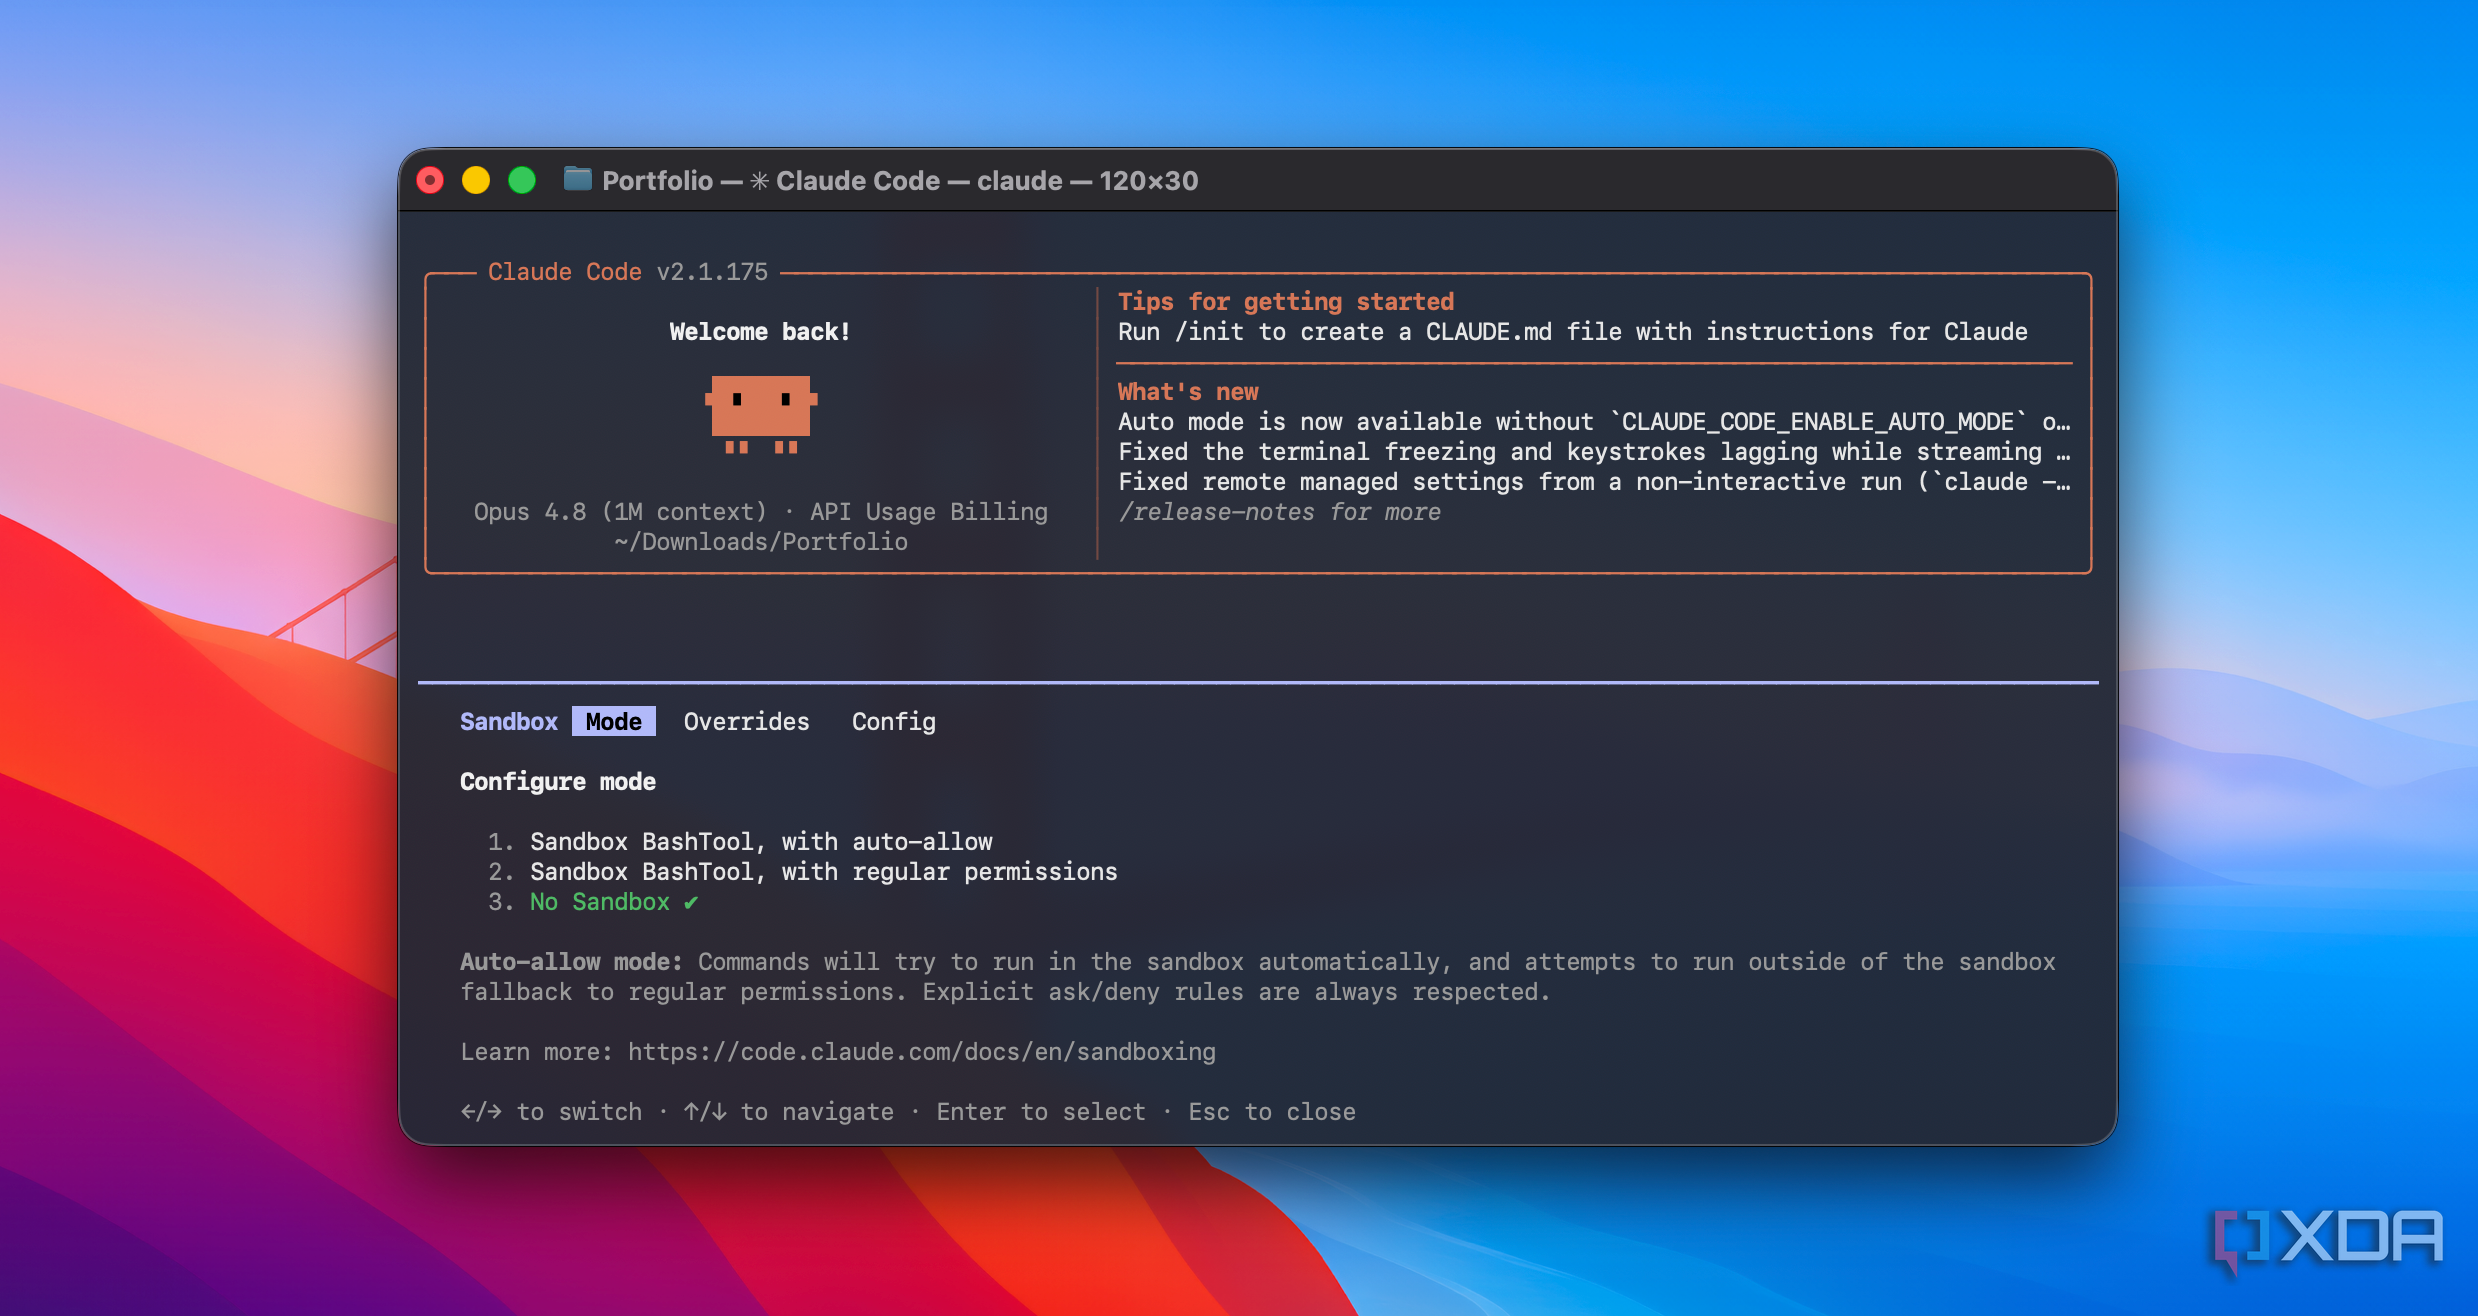The image size is (2478, 1316).
Task: Switch to the Overrides tab
Action: tap(746, 721)
